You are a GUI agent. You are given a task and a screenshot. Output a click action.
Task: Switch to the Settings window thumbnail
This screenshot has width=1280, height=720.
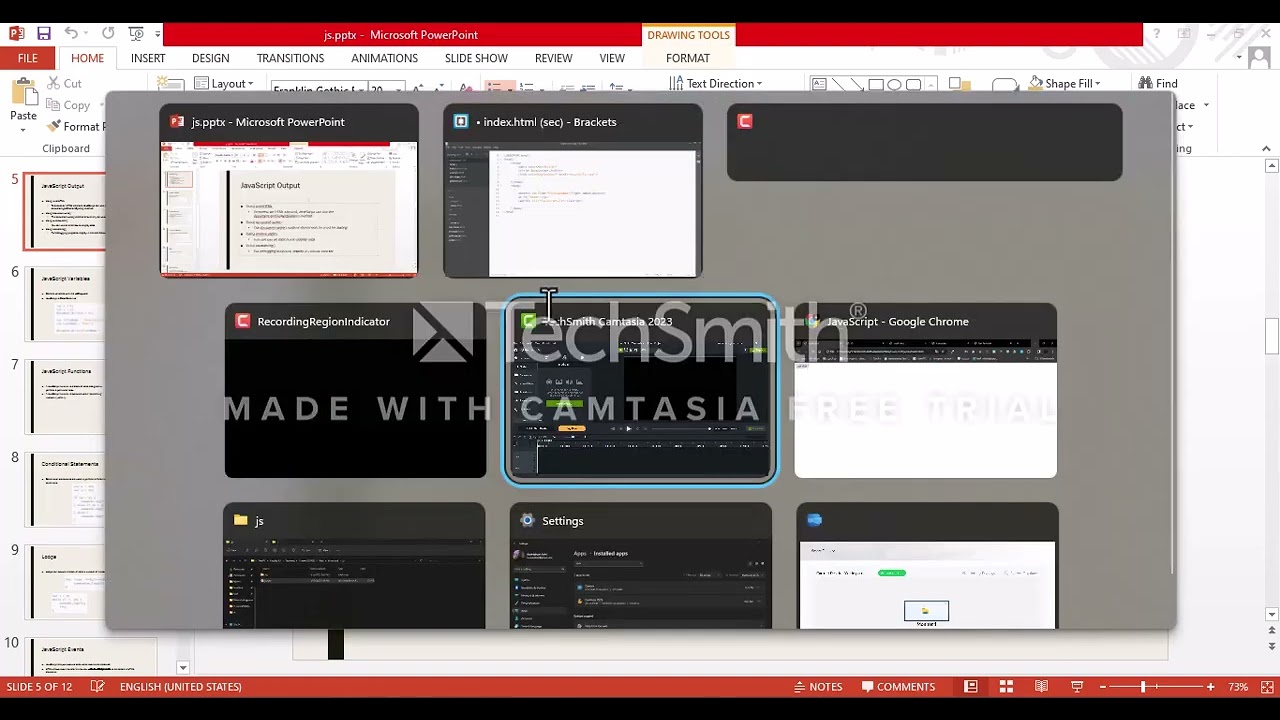tap(641, 566)
